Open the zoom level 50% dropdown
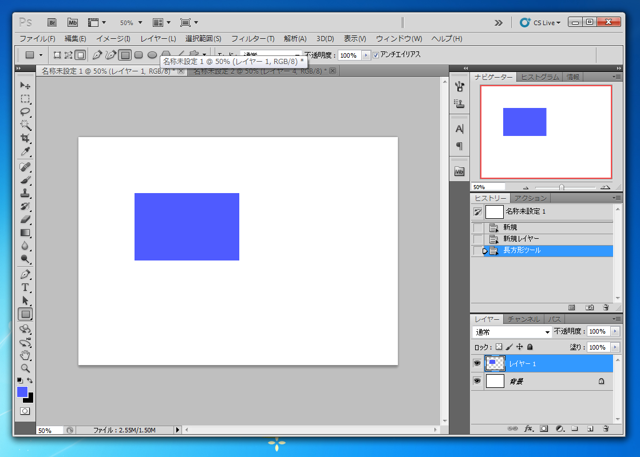The width and height of the screenshot is (640, 457). click(129, 22)
